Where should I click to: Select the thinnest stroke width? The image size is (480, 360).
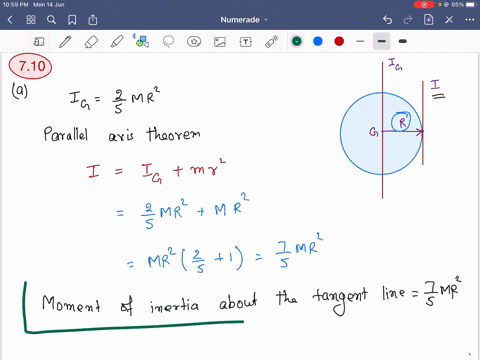coord(360,41)
